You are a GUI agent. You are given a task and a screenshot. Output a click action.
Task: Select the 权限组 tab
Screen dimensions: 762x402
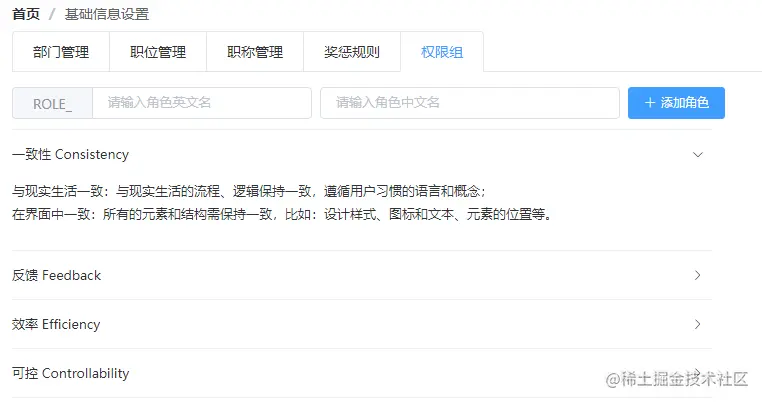pos(442,52)
